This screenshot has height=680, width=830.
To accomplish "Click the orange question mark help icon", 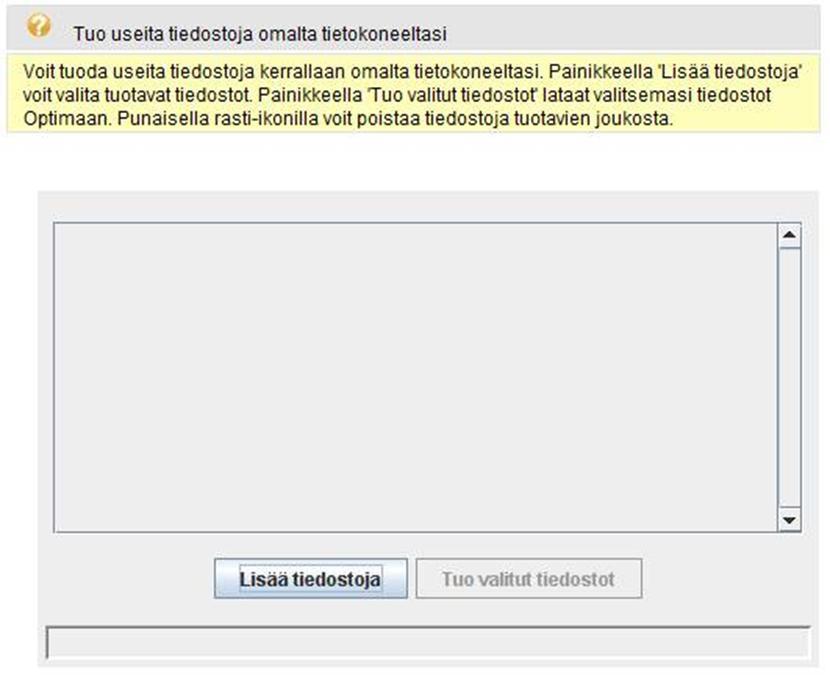I will coord(39,25).
